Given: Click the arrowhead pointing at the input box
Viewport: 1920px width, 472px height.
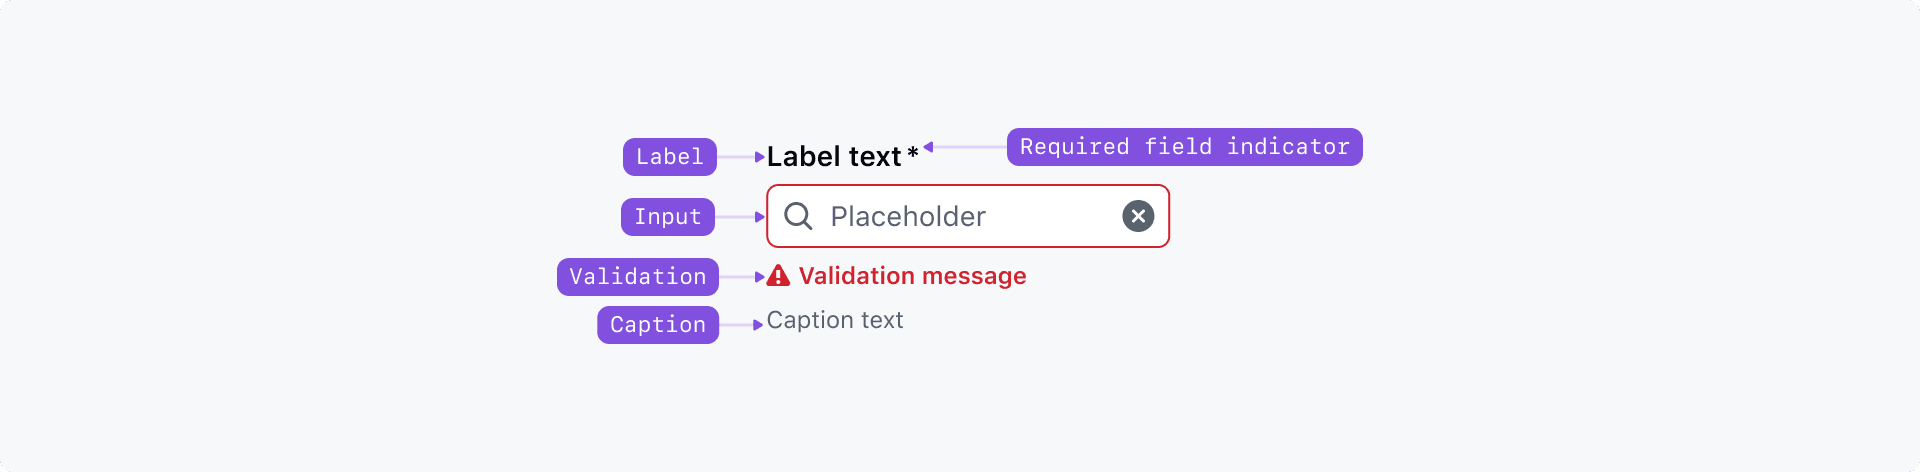Looking at the screenshot, I should coord(760,217).
